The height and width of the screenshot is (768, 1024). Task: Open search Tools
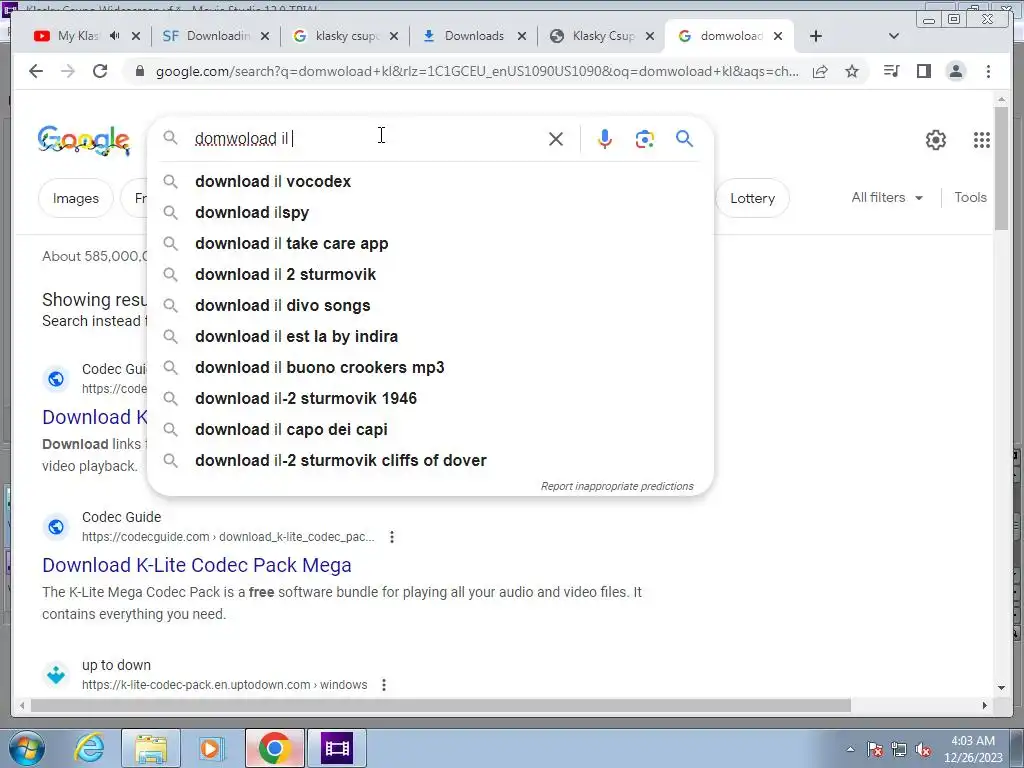pyautogui.click(x=970, y=197)
